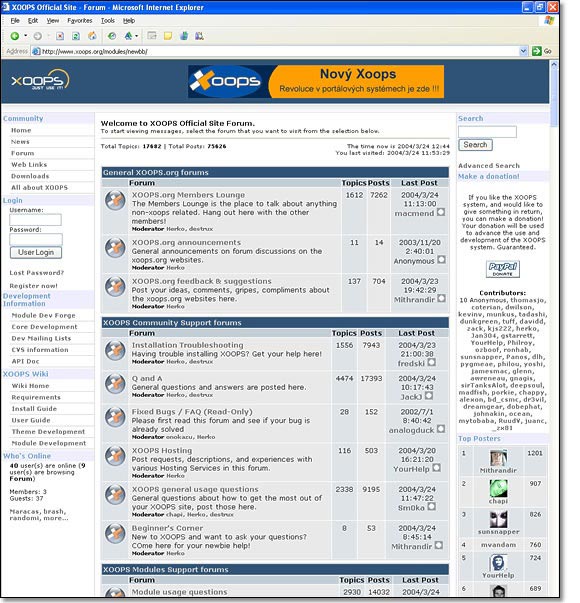Open the Nový Xoops banner advertisement
The height and width of the screenshot is (603, 580).
316,82
